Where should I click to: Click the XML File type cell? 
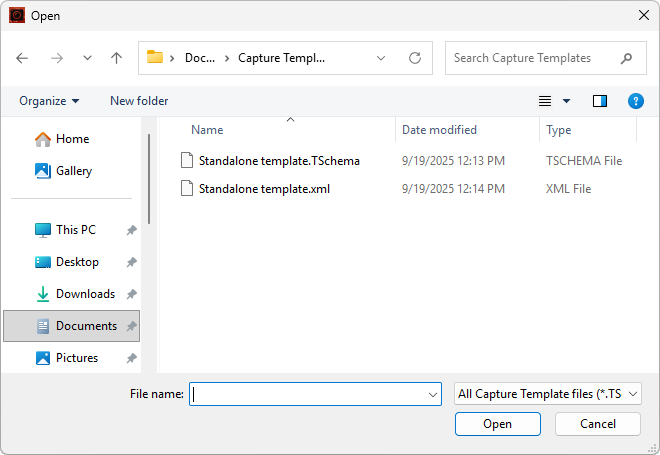pos(569,189)
